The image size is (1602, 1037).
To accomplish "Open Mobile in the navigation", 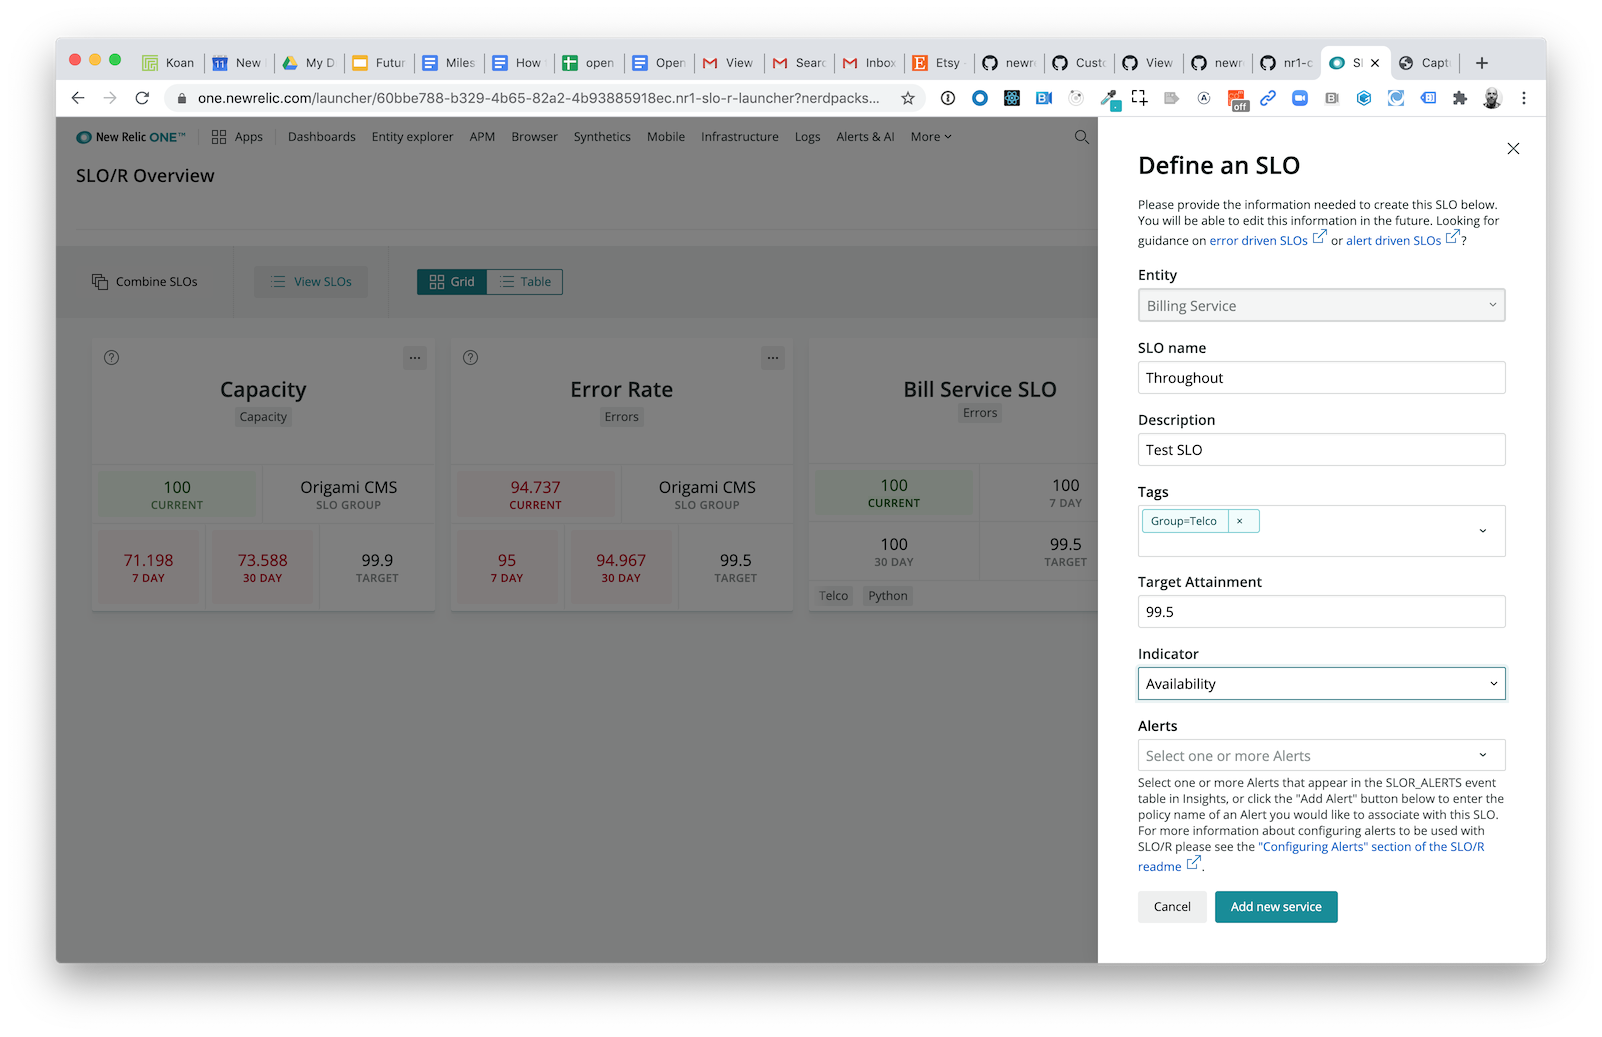I will point(665,137).
